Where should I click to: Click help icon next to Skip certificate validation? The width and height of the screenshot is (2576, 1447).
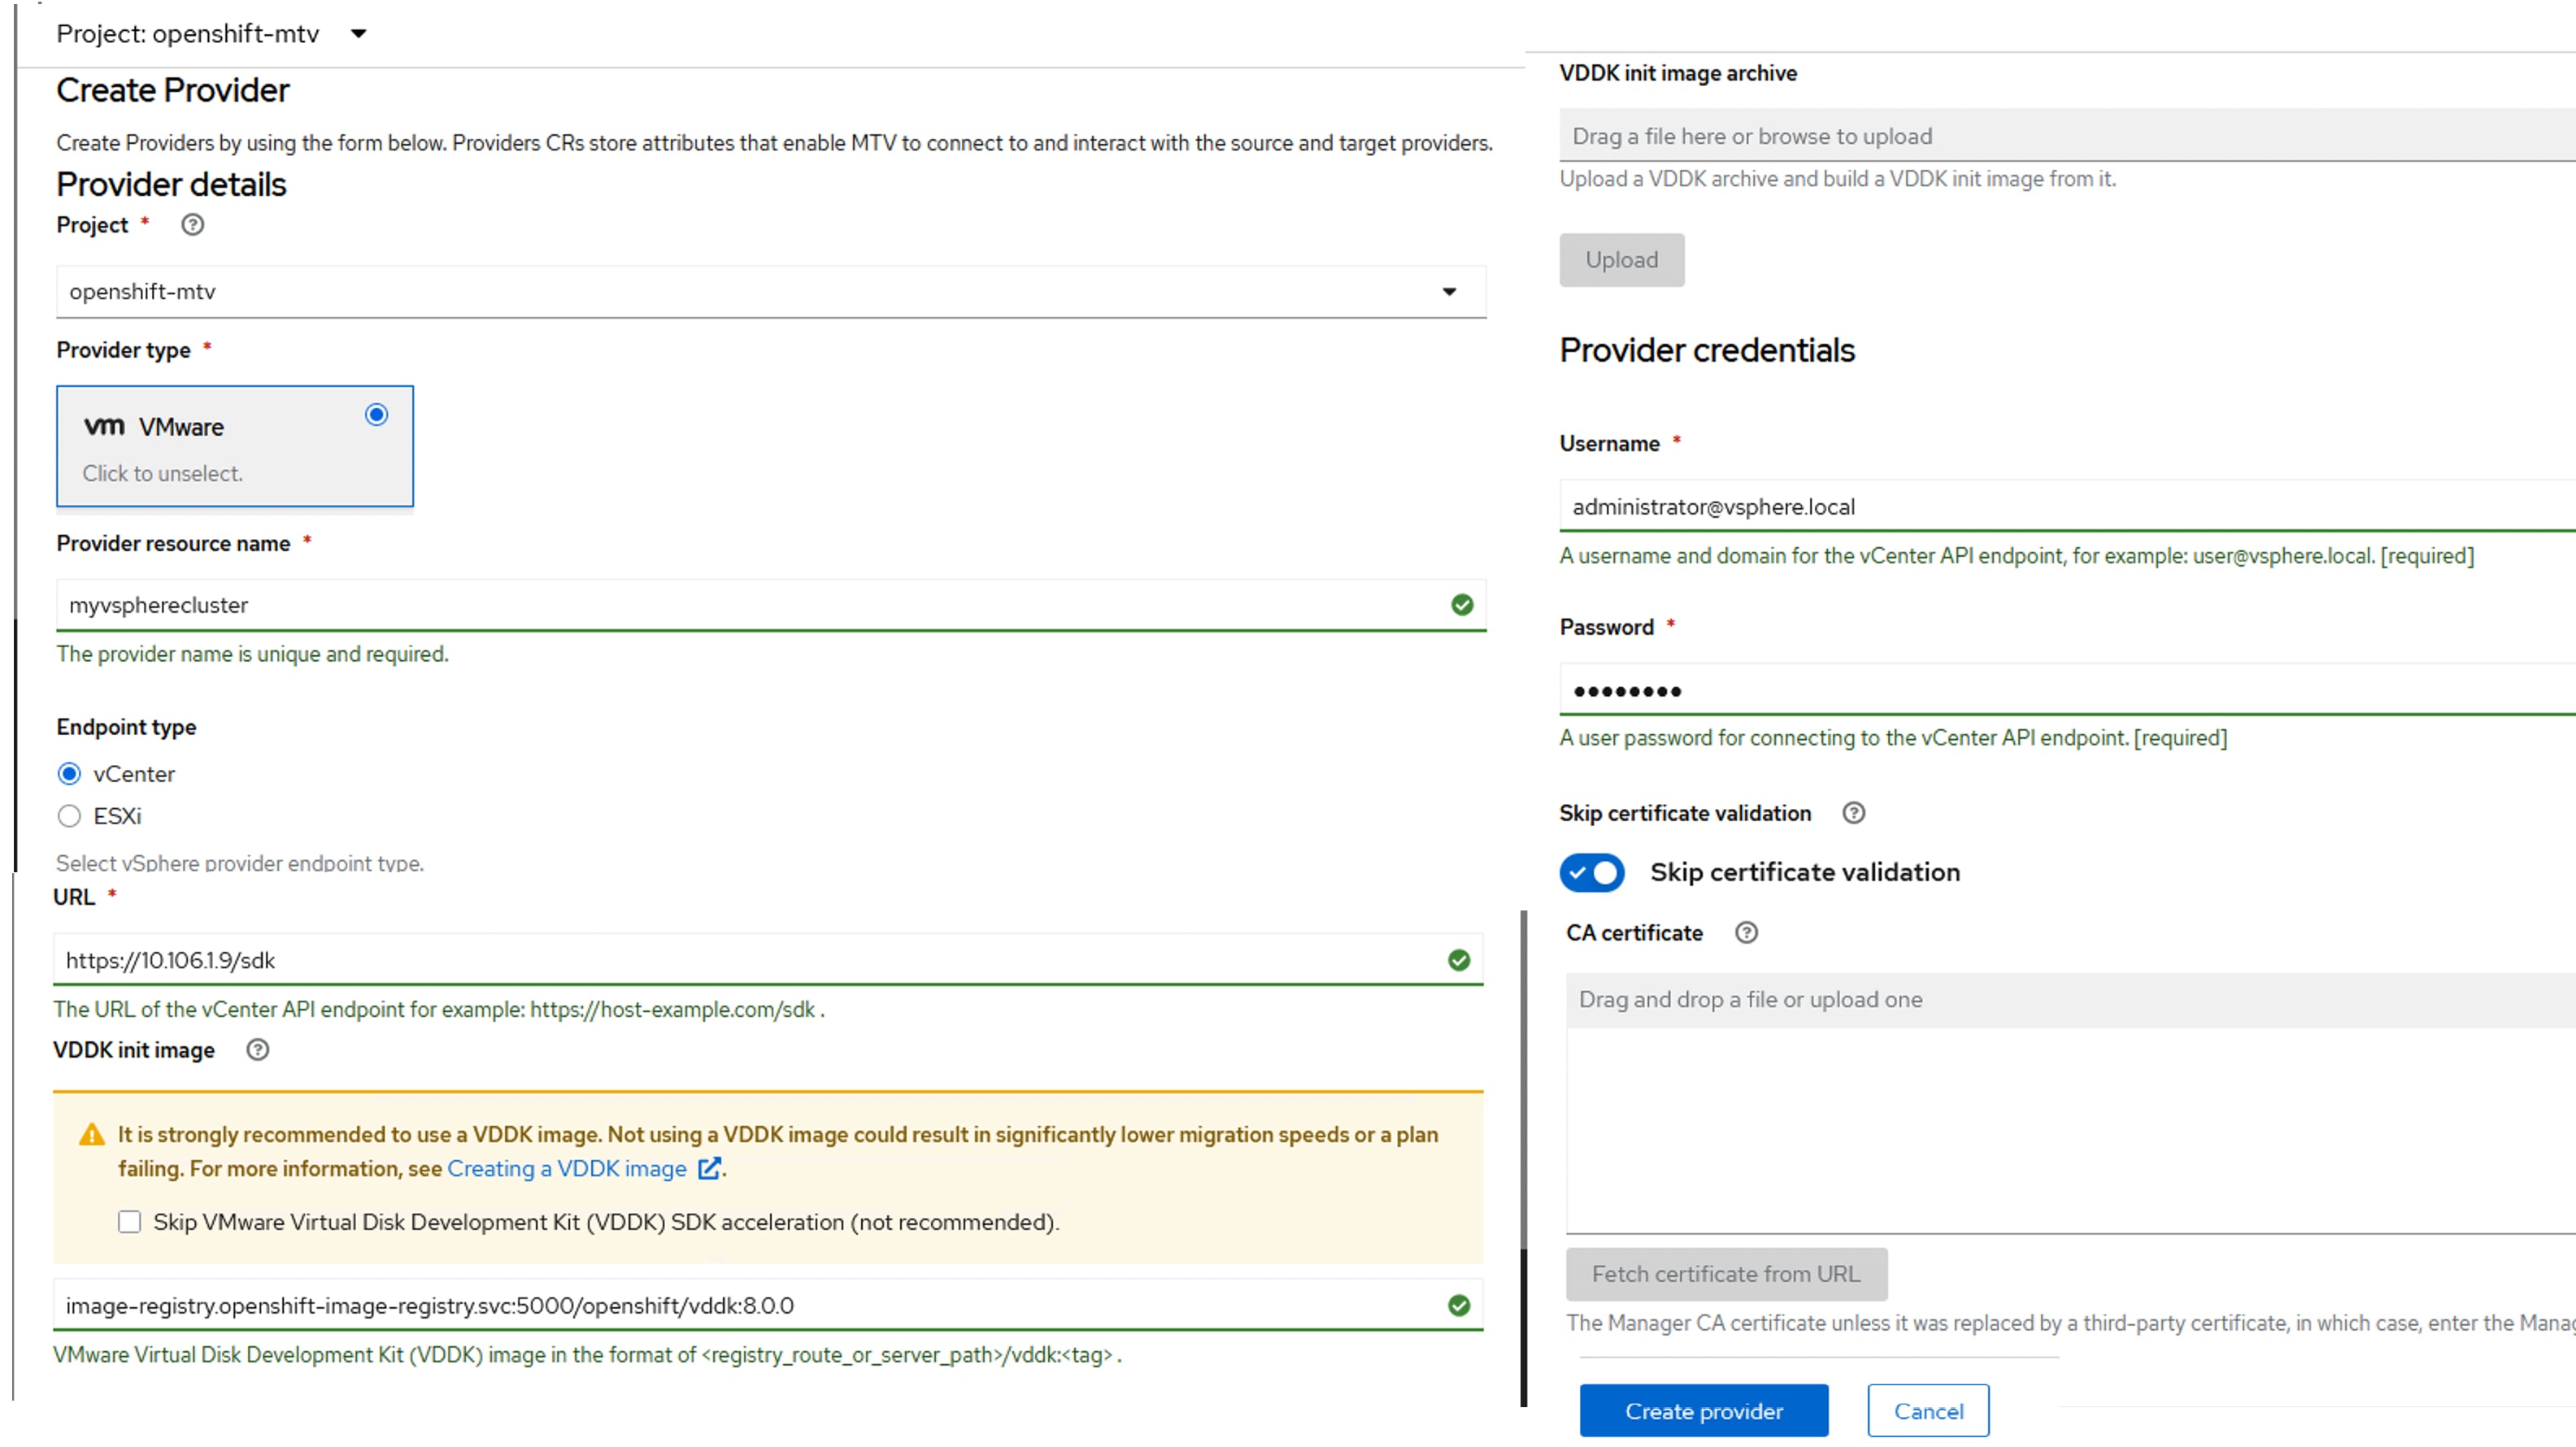click(x=1853, y=813)
